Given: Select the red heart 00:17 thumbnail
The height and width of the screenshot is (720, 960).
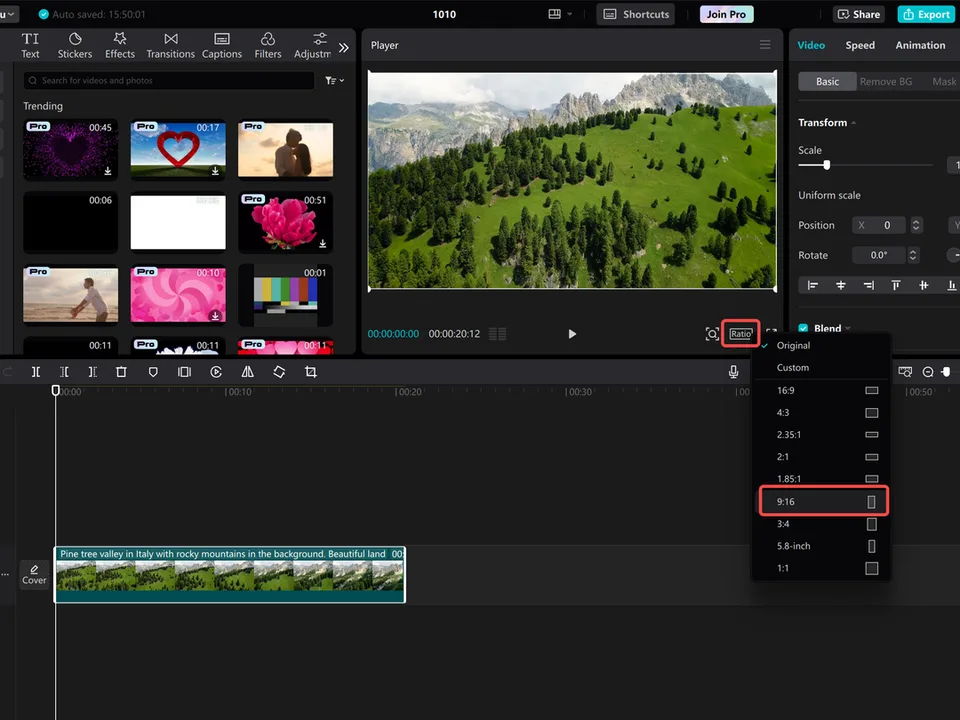Looking at the screenshot, I should point(178,149).
